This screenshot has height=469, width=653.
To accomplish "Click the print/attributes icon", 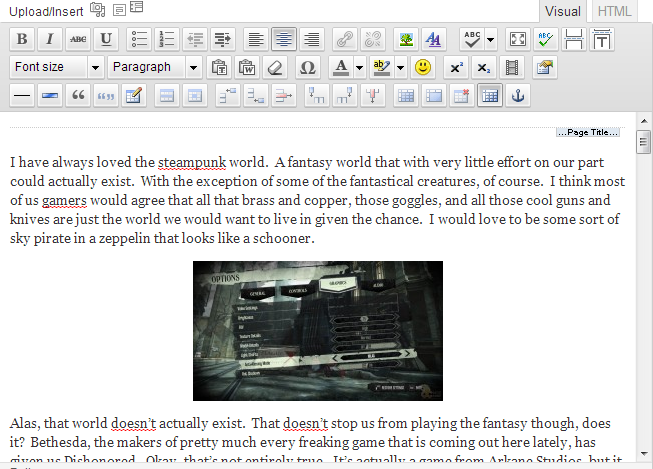I will pyautogui.click(x=545, y=67).
